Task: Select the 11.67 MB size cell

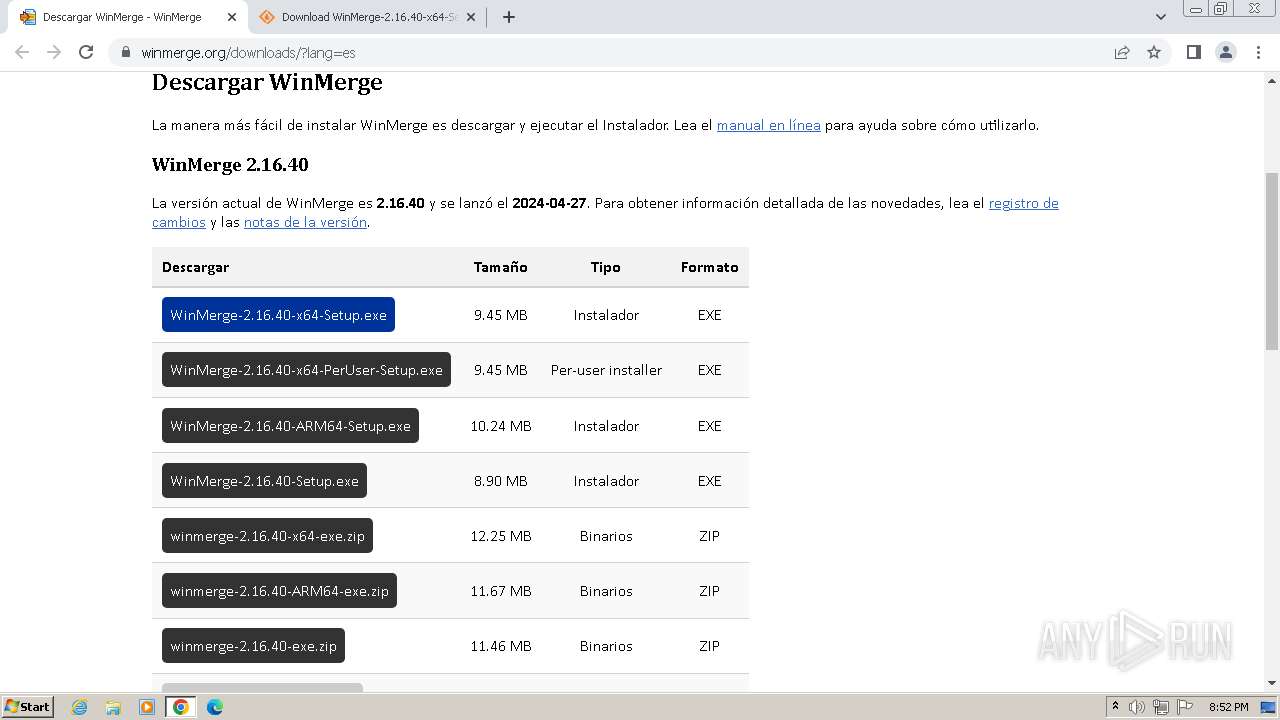Action: pyautogui.click(x=500, y=591)
